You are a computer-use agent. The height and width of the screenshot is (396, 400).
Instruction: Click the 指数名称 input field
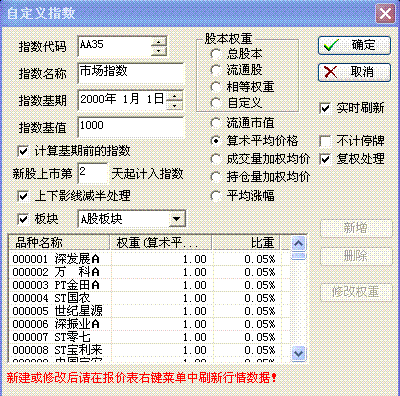coord(131,73)
